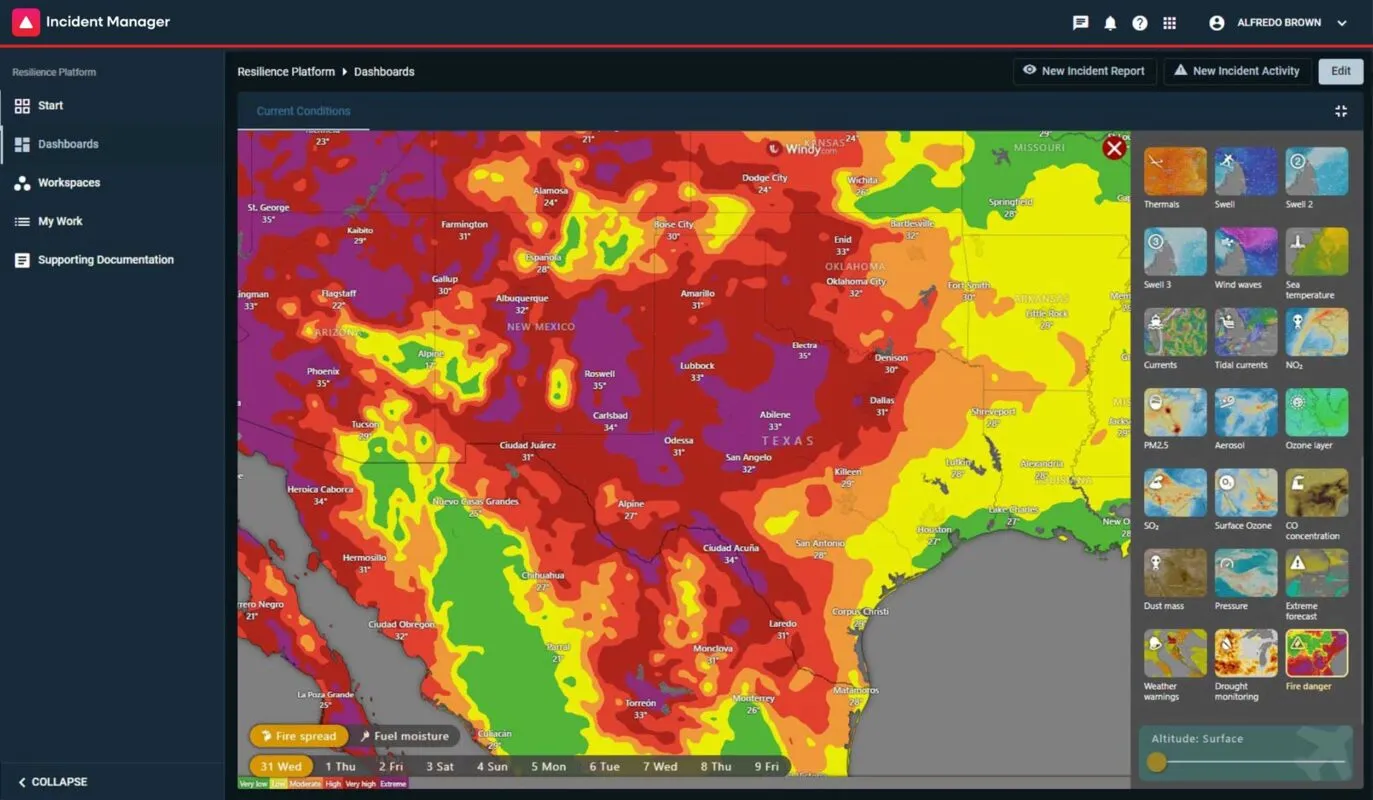Click the breadcrumb arrow after Resilience Platform
Screen dimensions: 1373x800
tap(344, 72)
